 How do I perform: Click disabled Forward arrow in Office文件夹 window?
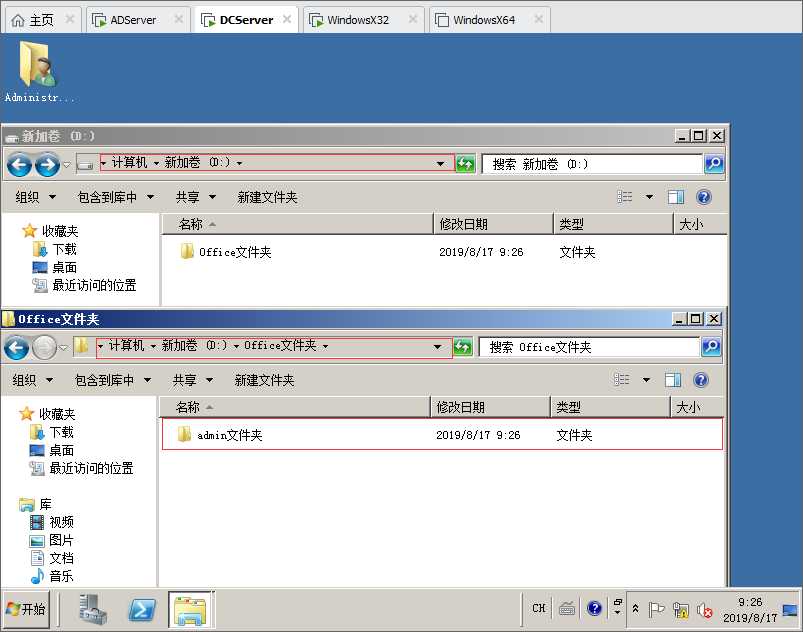pos(44,348)
